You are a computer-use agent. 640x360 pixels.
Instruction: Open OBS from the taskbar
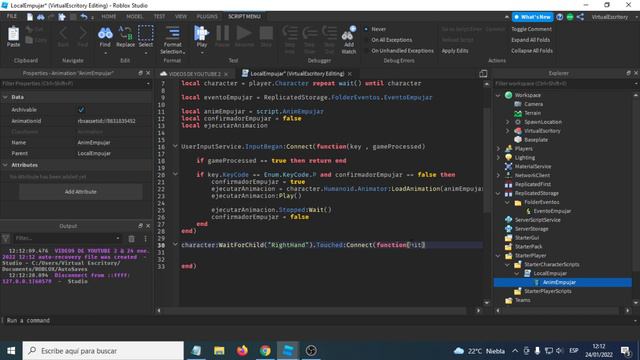click(311, 351)
